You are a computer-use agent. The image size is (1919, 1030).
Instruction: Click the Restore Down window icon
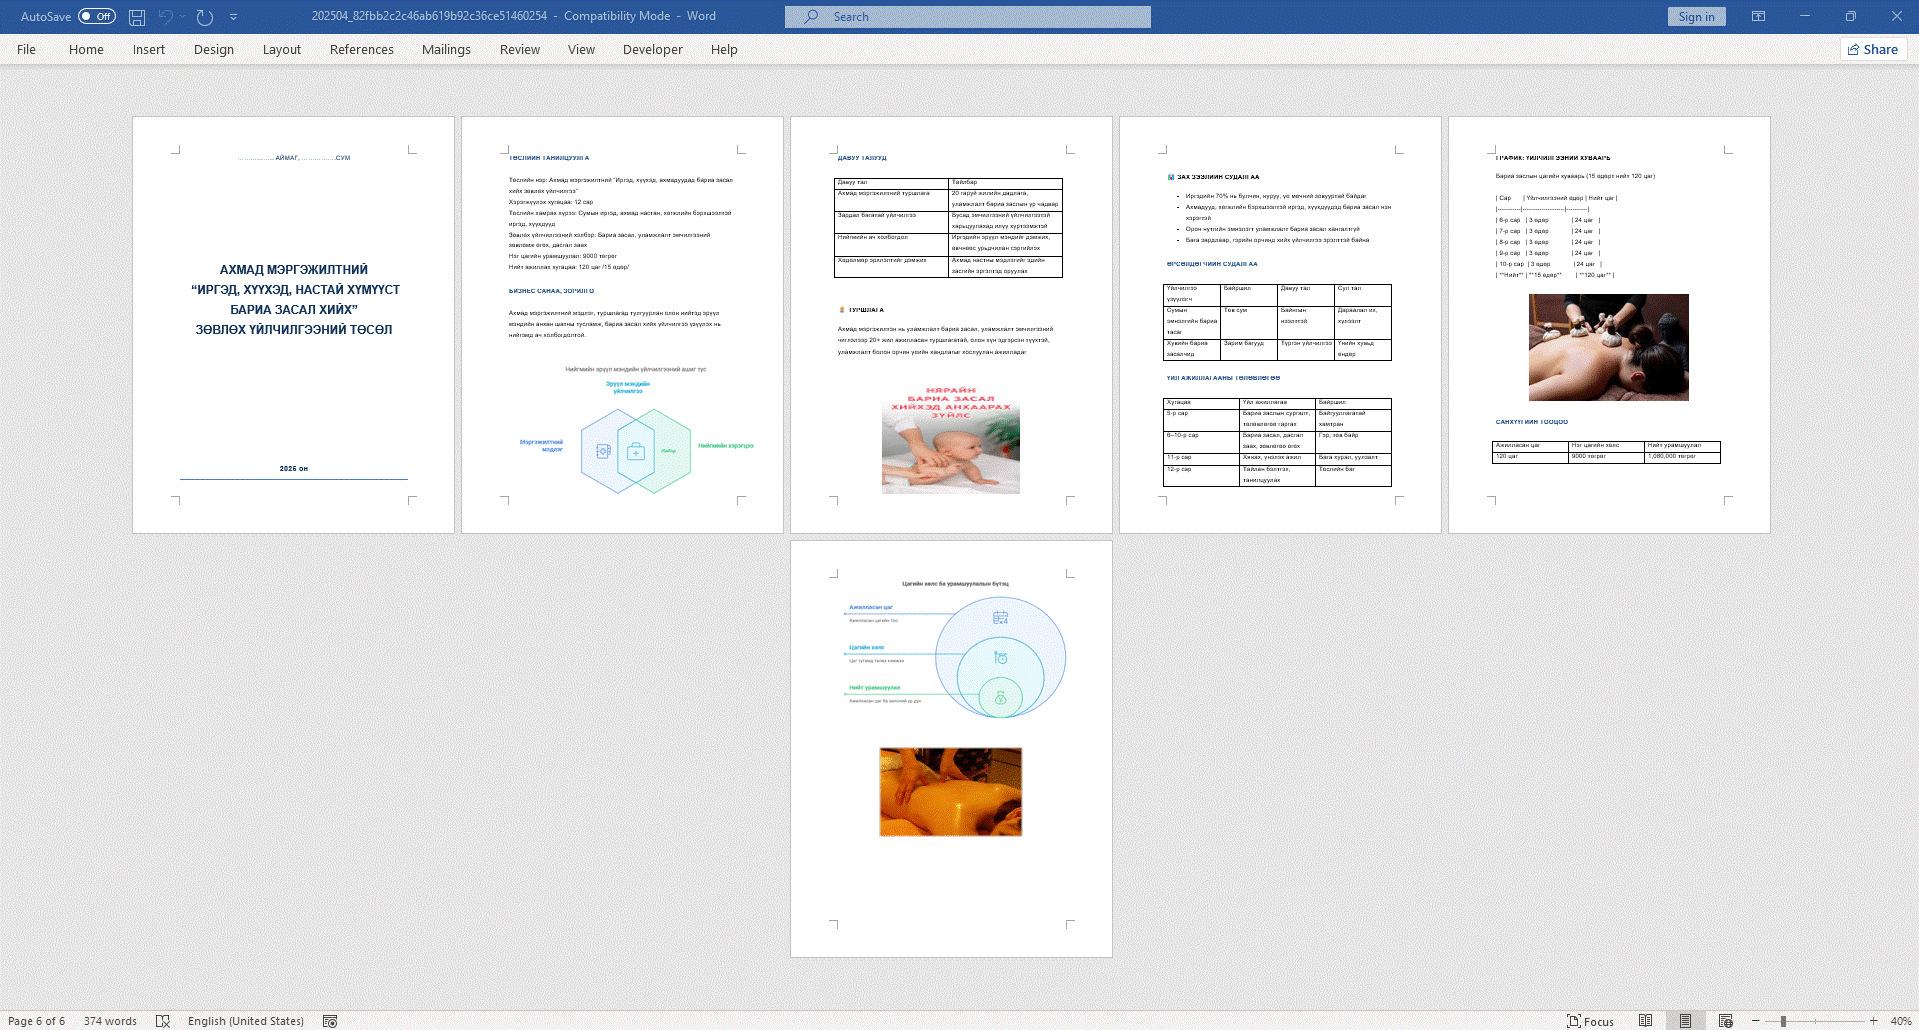(1851, 17)
